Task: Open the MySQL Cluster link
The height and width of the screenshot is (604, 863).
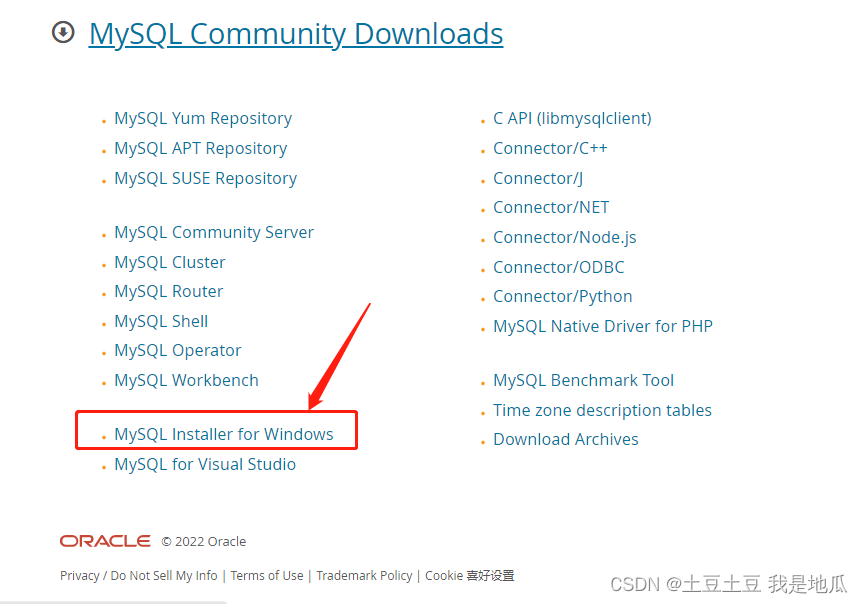Action: click(x=170, y=262)
